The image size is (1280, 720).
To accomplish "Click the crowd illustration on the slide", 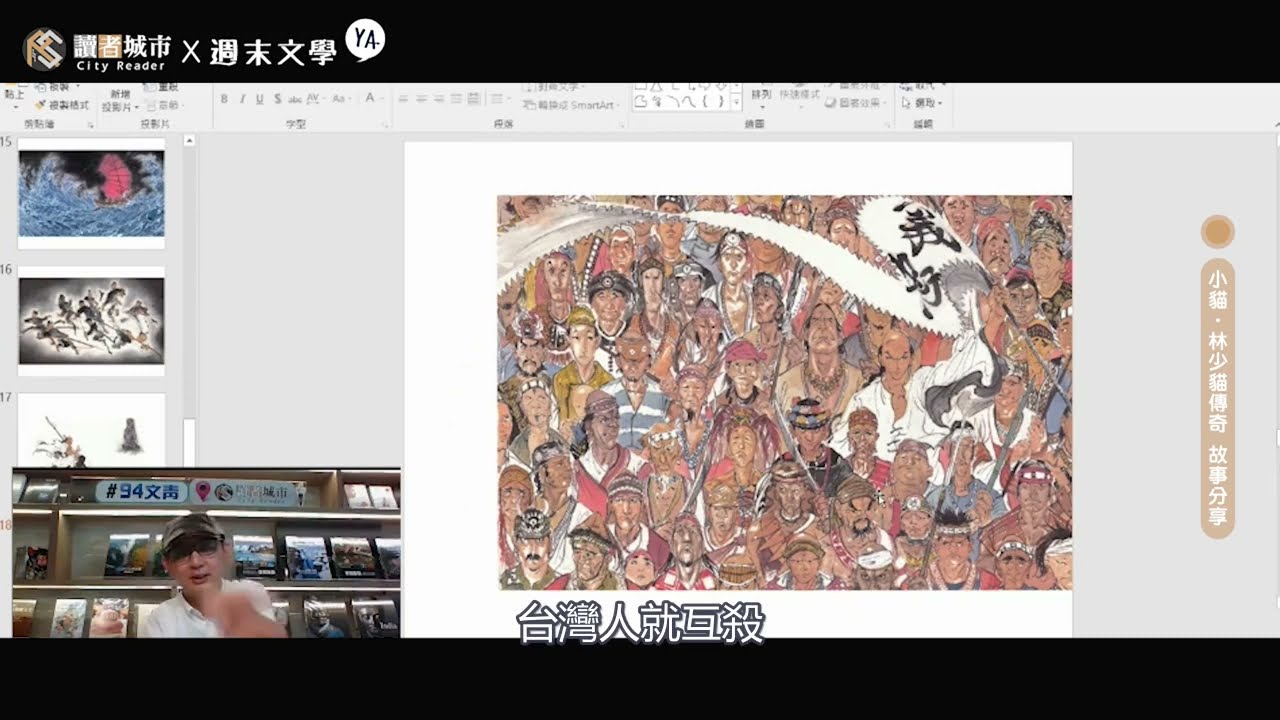I will 784,392.
